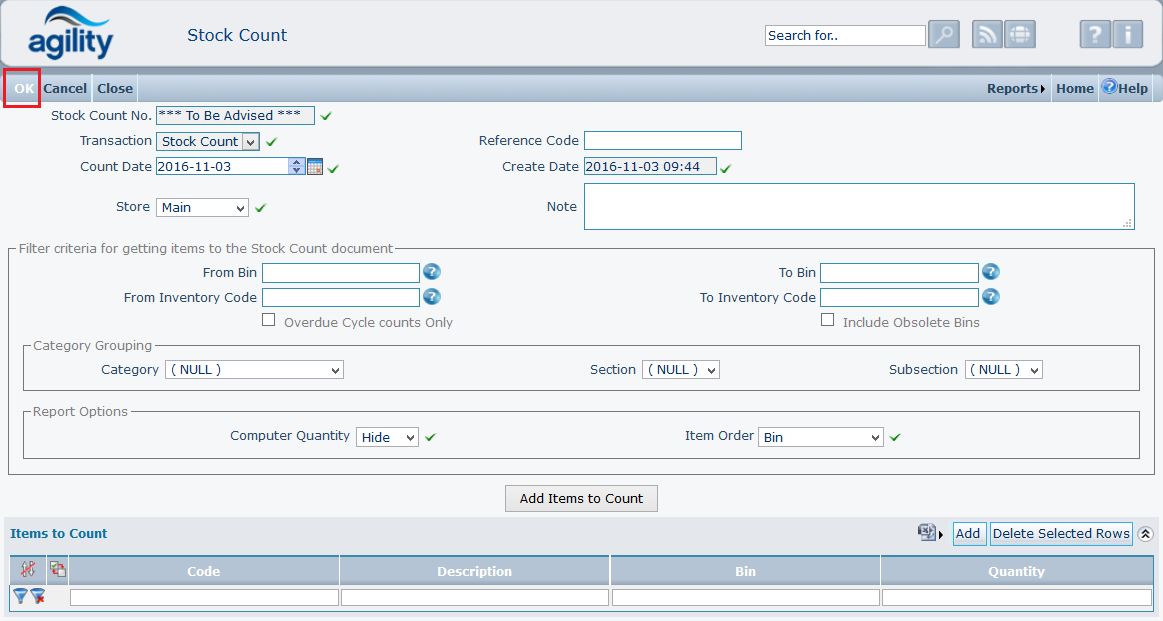
Task: Open the info 'i' icon in header
Action: (x=1127, y=35)
